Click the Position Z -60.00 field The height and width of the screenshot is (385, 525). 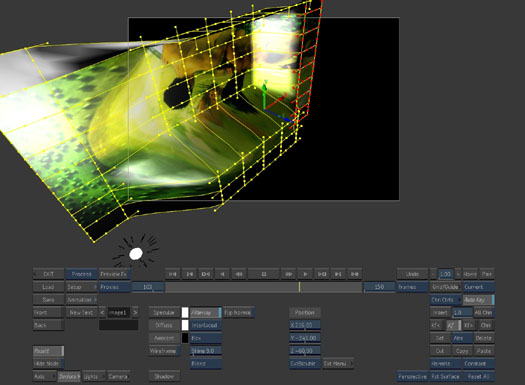305,351
